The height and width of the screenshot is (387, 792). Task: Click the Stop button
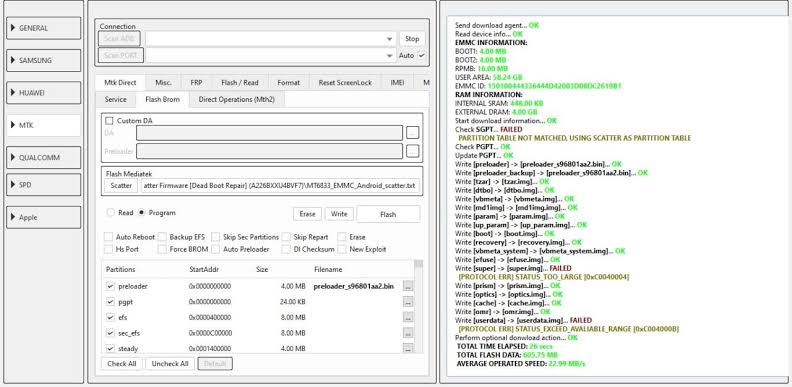pyautogui.click(x=412, y=39)
